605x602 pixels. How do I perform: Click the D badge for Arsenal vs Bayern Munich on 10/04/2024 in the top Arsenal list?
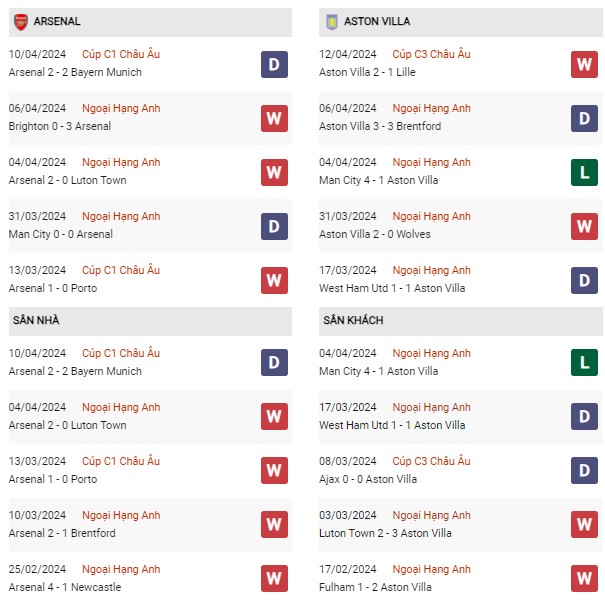pos(274,64)
